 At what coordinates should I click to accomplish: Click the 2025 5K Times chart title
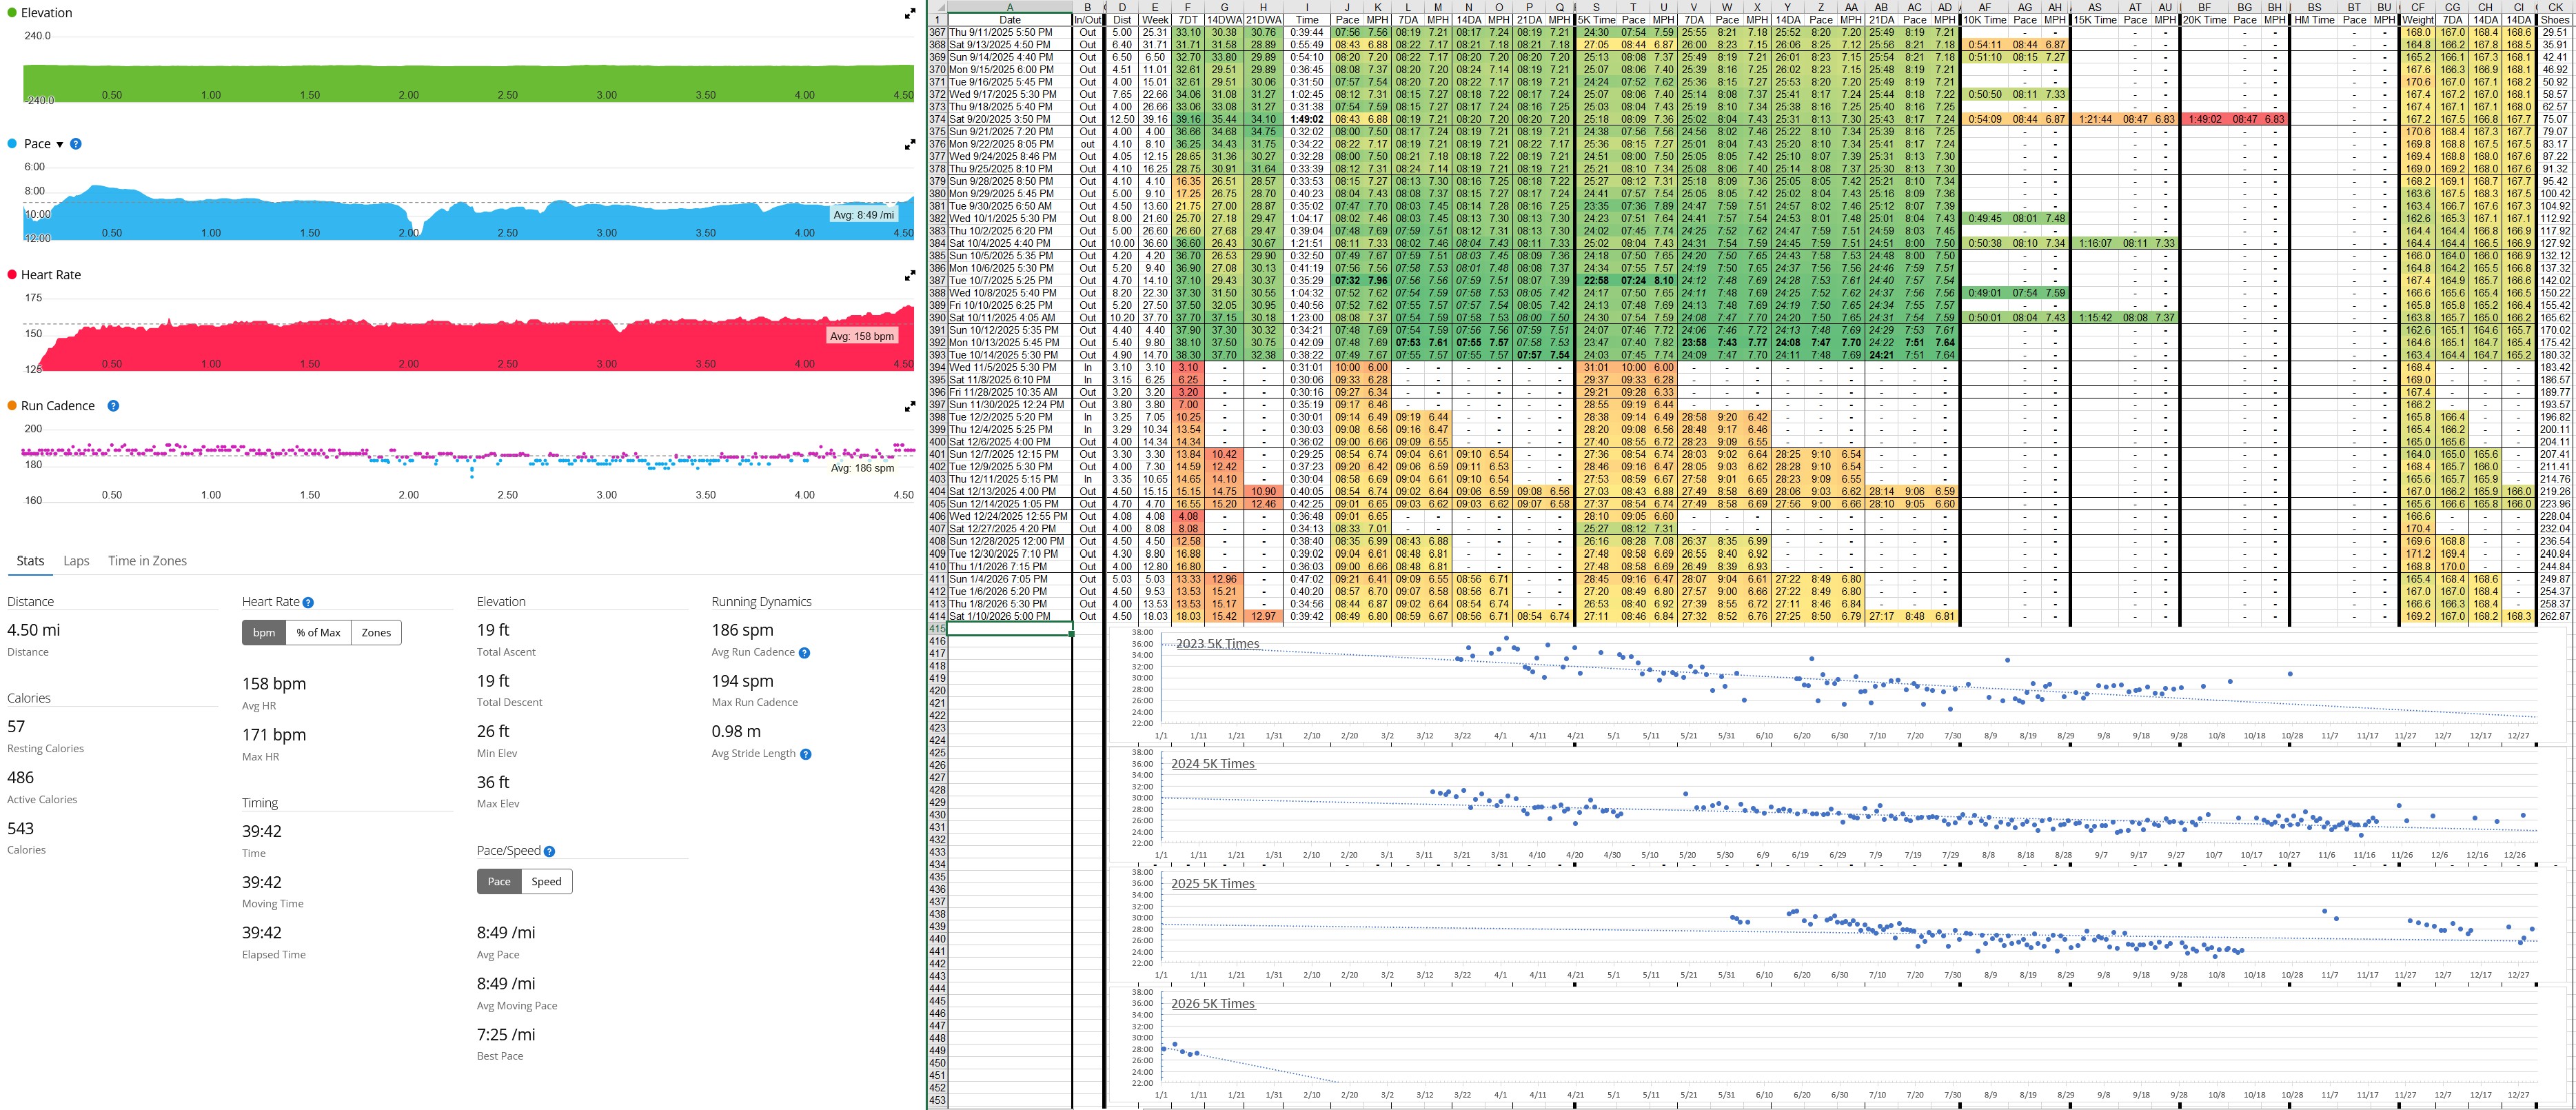pyautogui.click(x=1212, y=884)
